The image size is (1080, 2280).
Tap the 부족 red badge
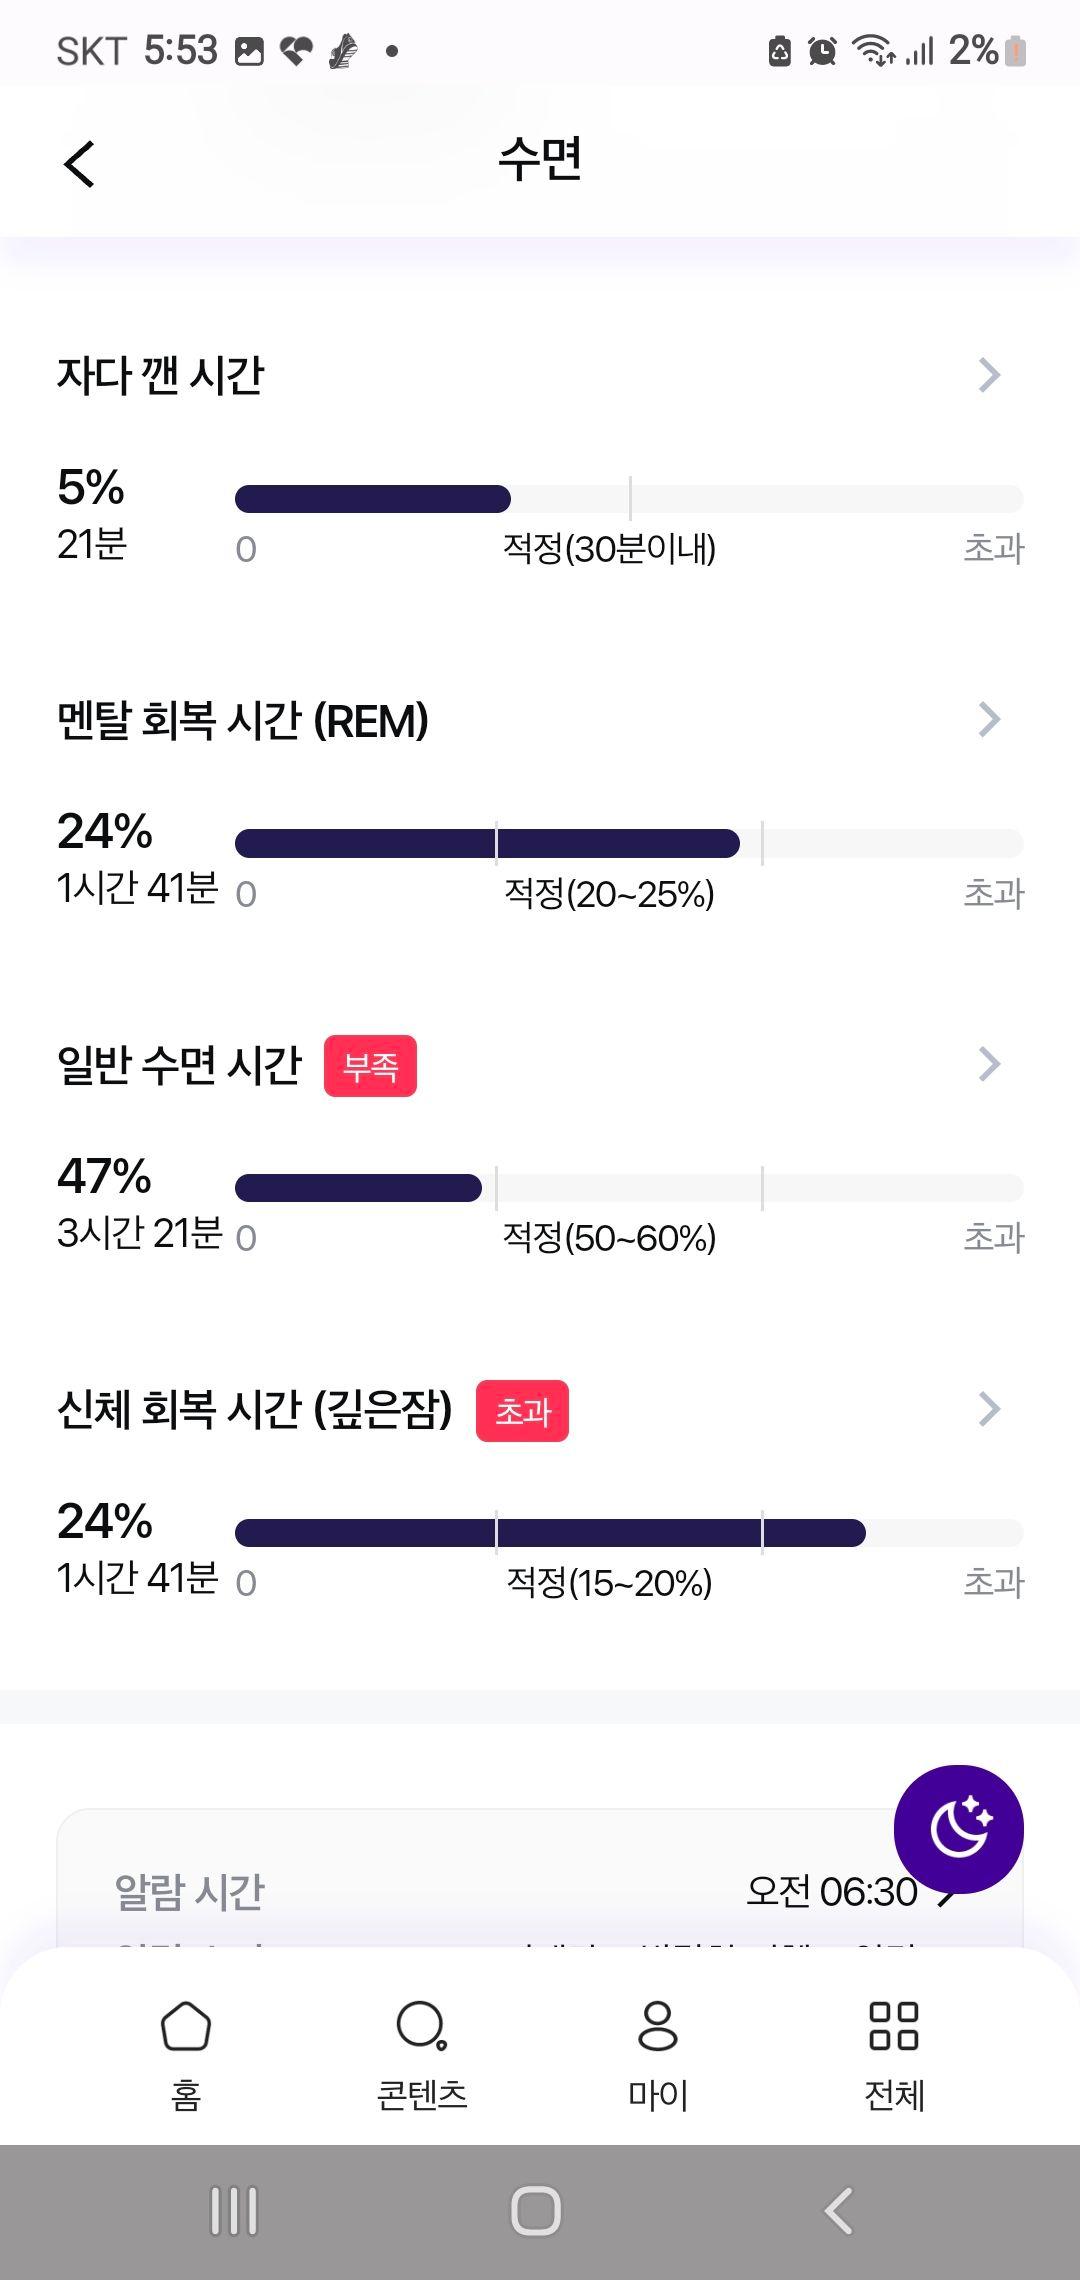(x=370, y=1066)
